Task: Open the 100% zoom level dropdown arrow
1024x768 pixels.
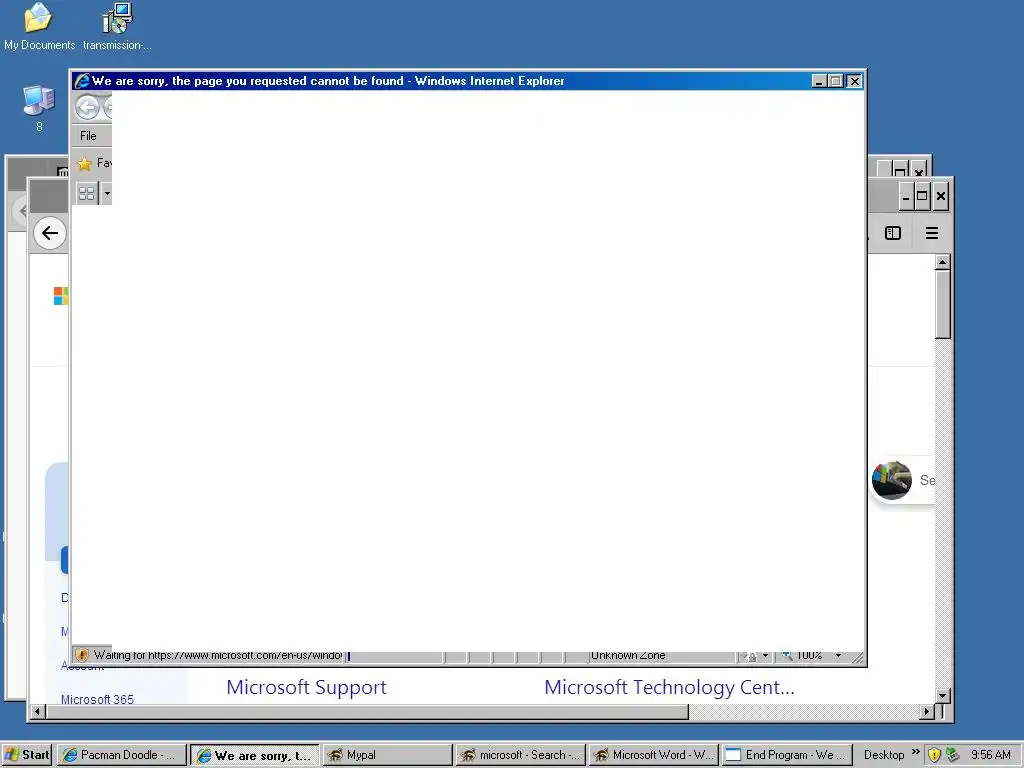Action: coord(839,655)
